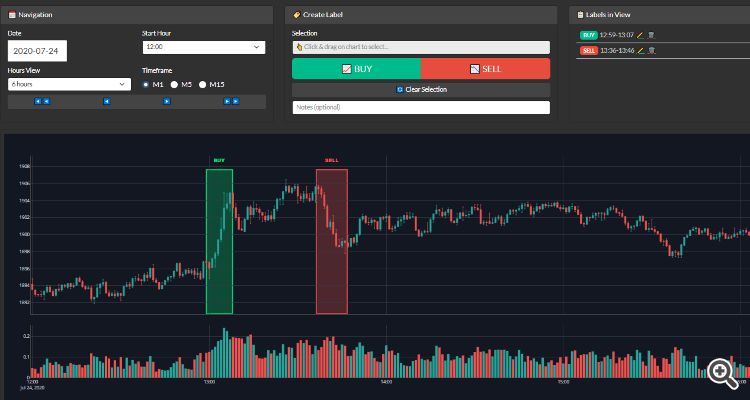Viewport: 750px width, 400px height.
Task: Click the double left rewind arrows
Action: 42,101
